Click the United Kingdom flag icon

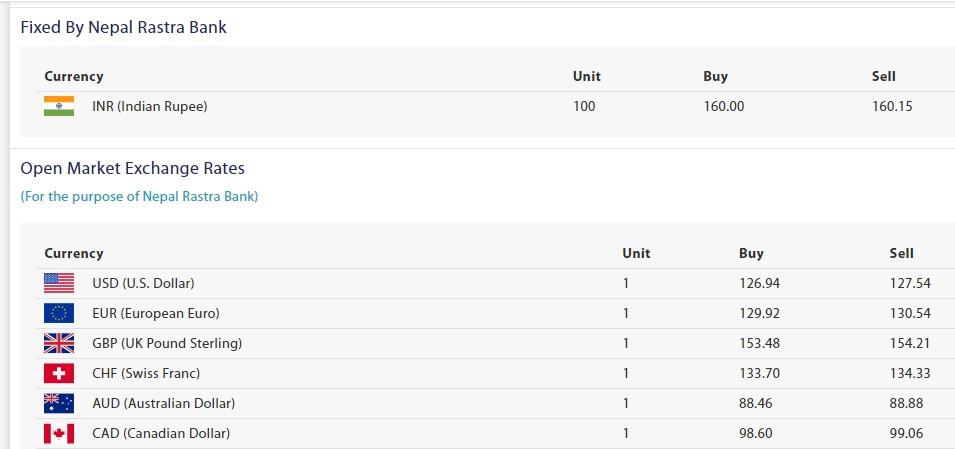(x=59, y=344)
